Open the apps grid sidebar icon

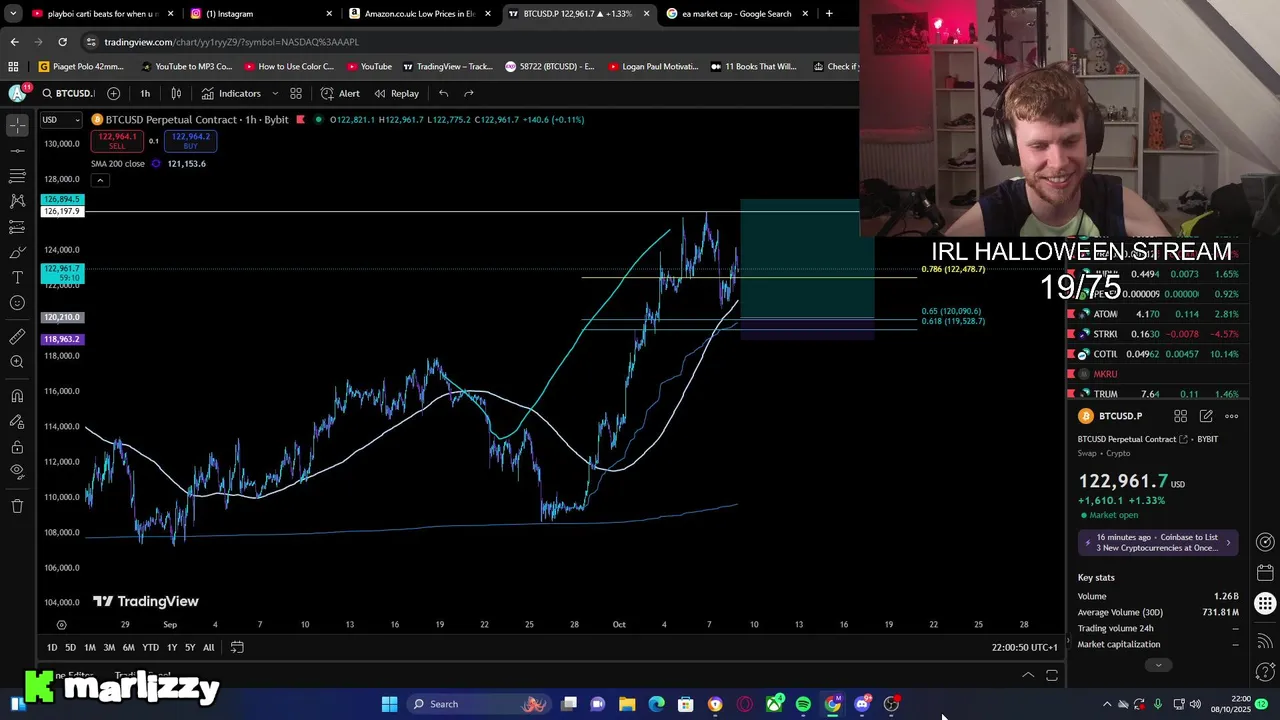pyautogui.click(x=1265, y=603)
